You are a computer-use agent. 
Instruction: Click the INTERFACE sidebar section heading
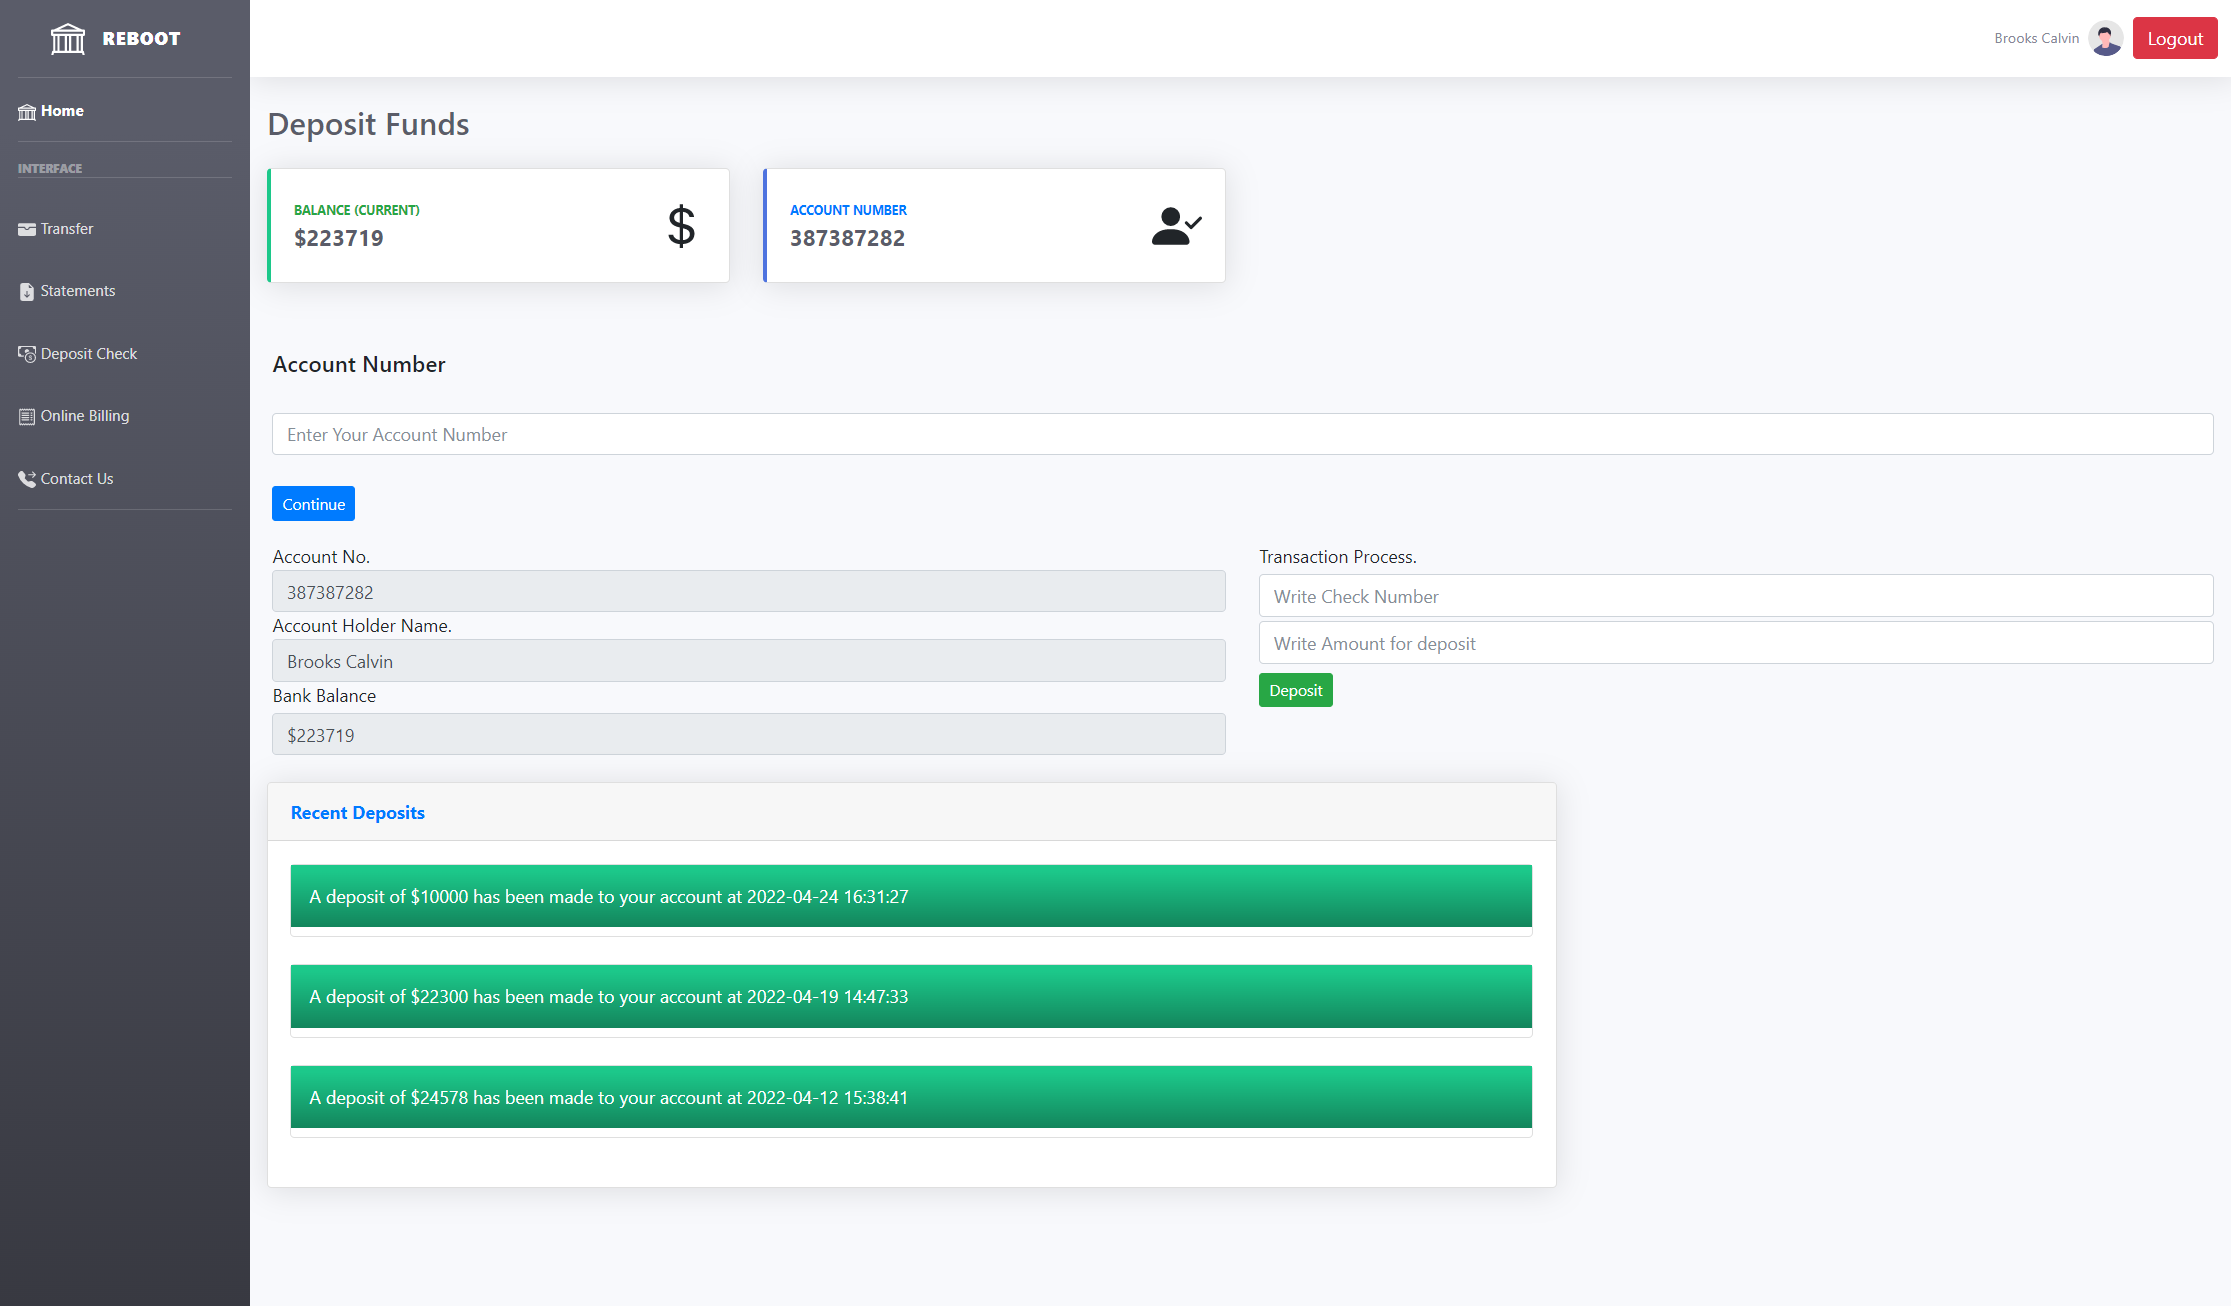pos(50,168)
